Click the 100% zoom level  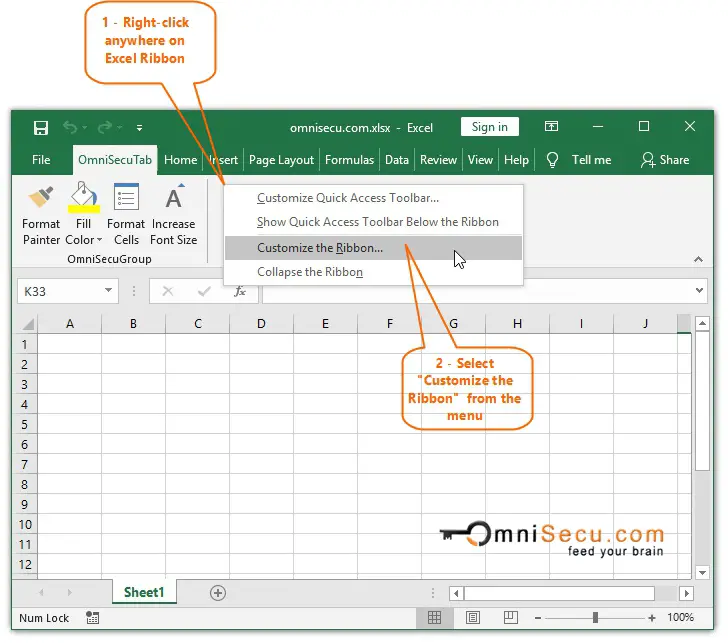pyautogui.click(x=680, y=617)
